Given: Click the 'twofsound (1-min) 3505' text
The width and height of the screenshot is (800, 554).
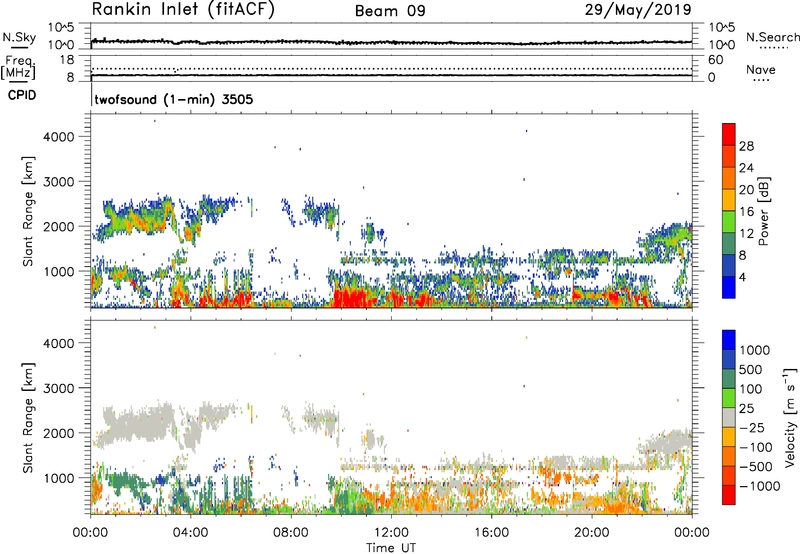Looking at the screenshot, I should pos(173,99).
